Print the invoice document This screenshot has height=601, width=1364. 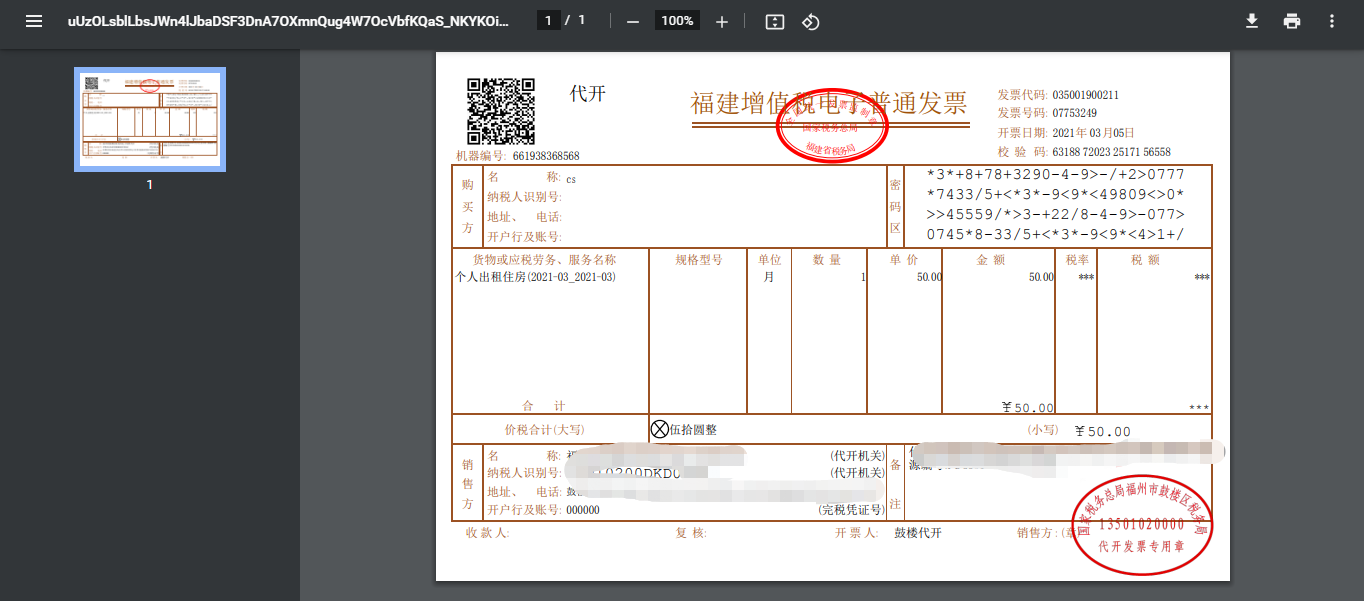tap(1291, 20)
